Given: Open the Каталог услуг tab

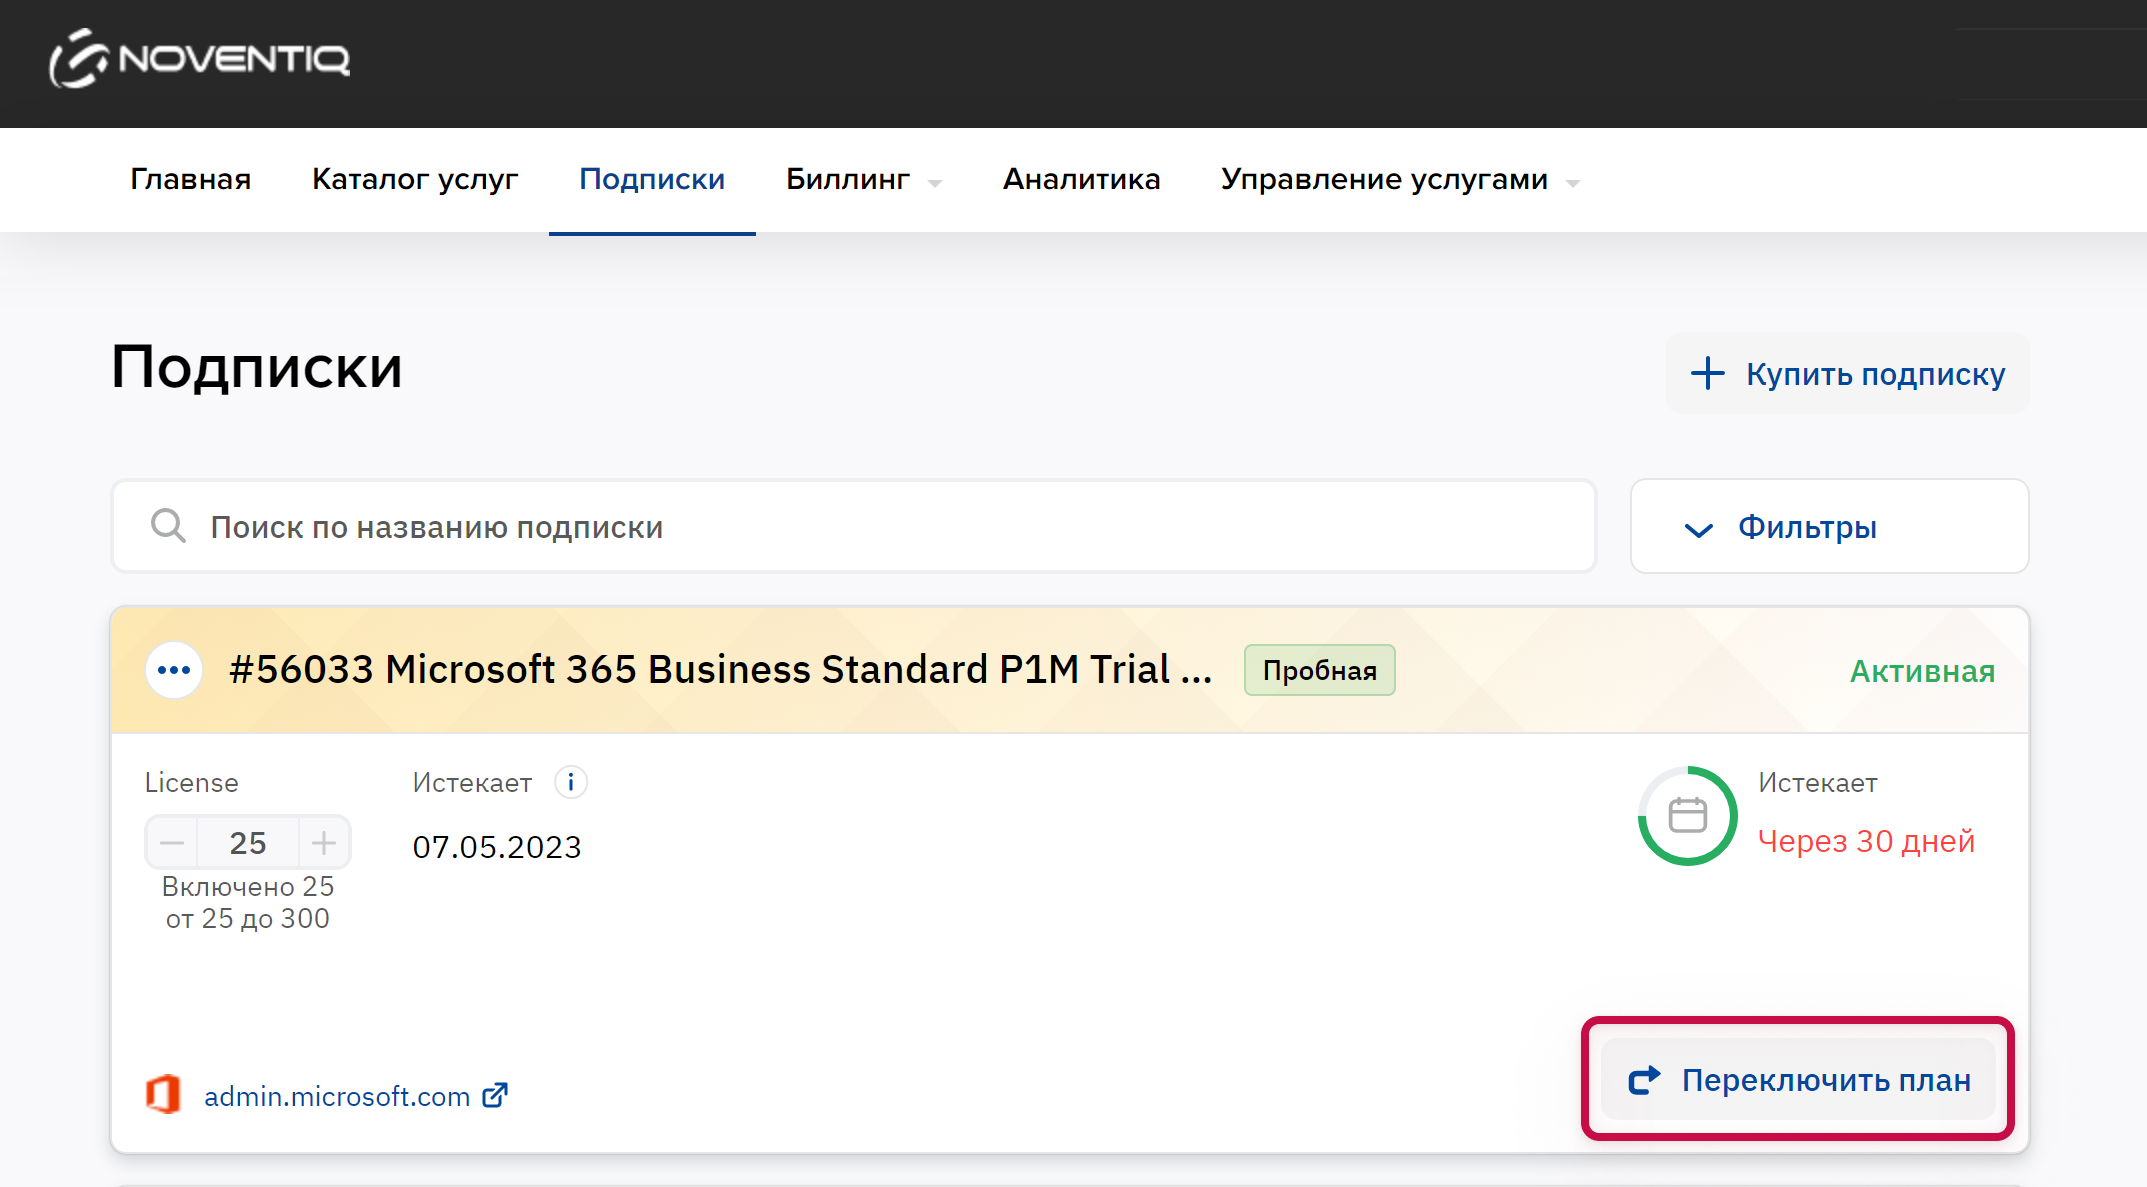Looking at the screenshot, I should [x=415, y=180].
